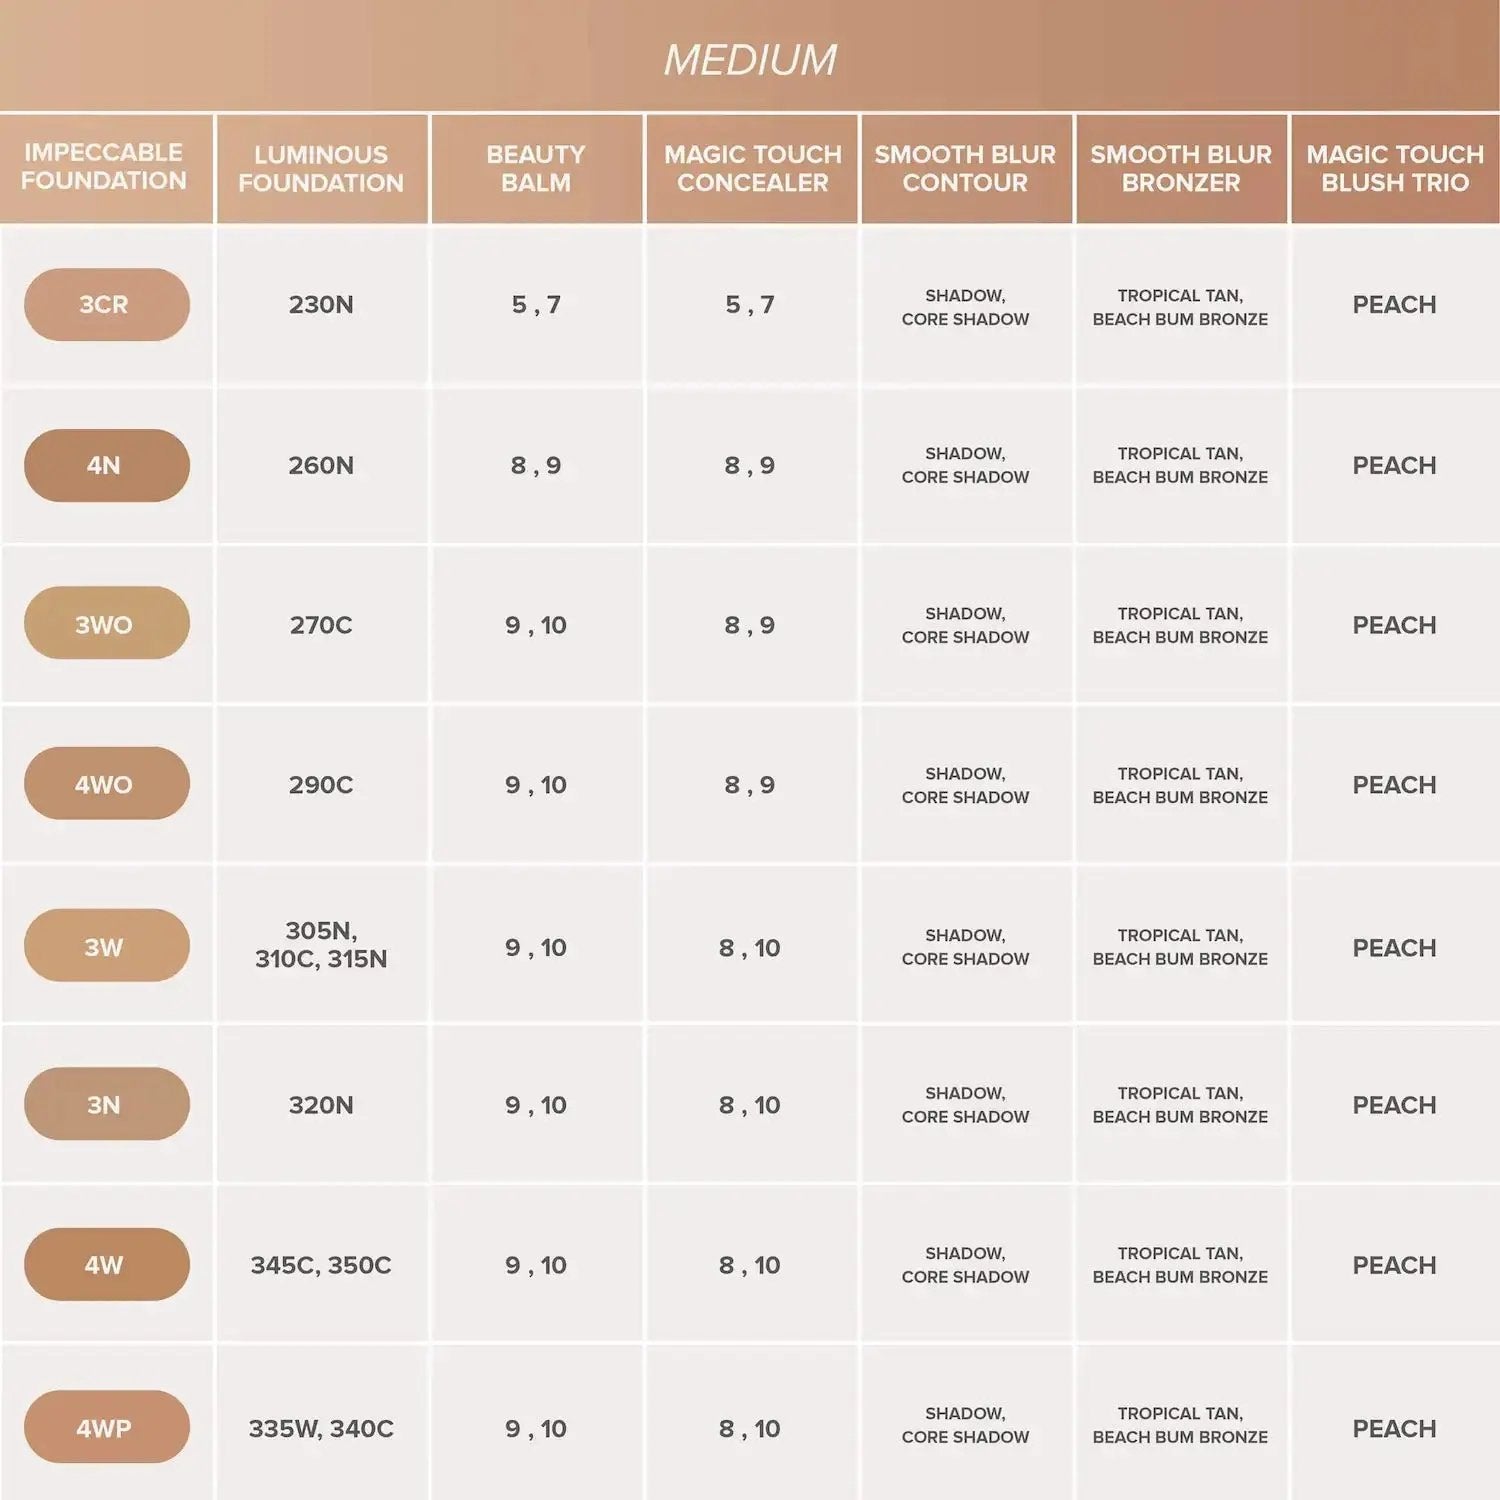Select the Smooth Blur Bronzer header
This screenshot has height=1500, width=1500.
pos(1181,168)
